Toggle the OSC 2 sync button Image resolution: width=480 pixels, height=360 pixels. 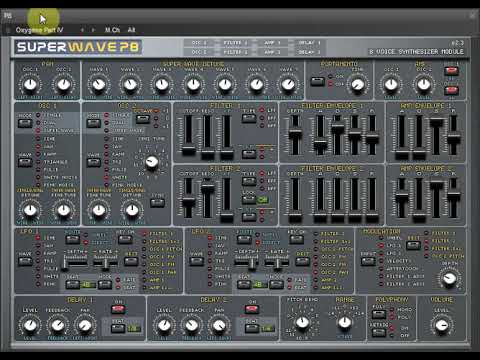tap(157, 203)
